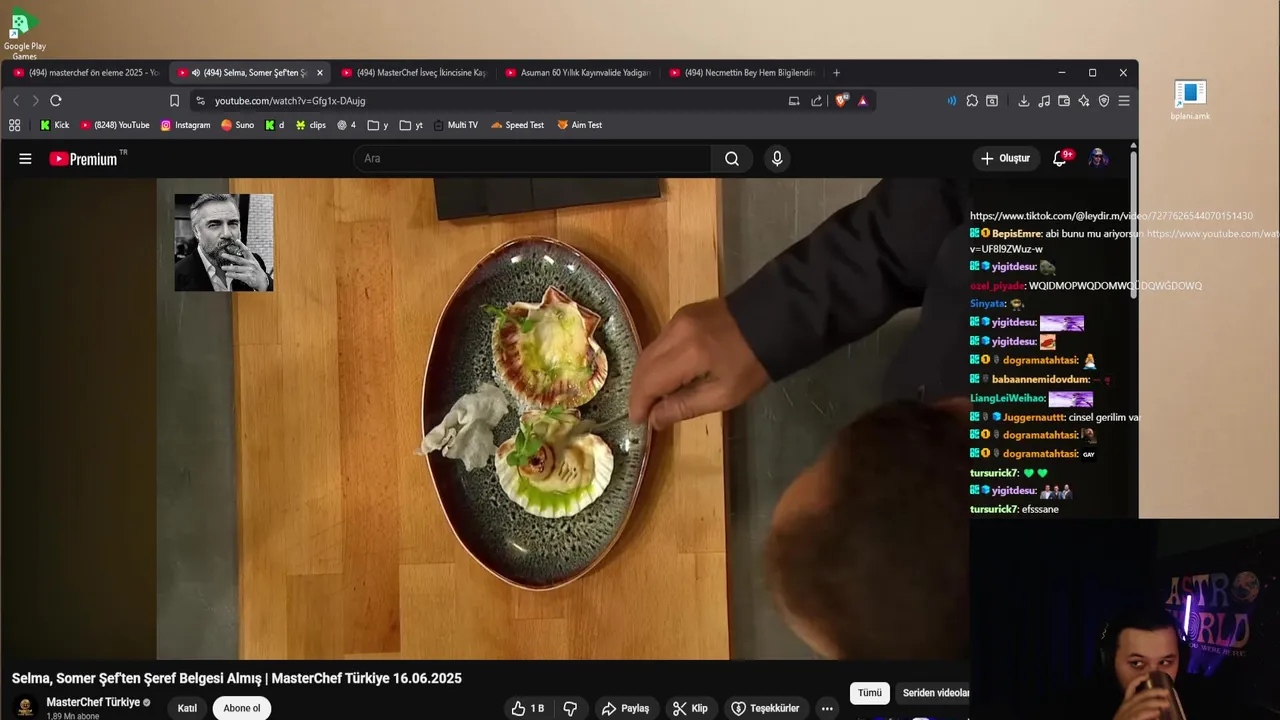Dislike the video with thumbs down
This screenshot has width=1280, height=720.
[570, 708]
